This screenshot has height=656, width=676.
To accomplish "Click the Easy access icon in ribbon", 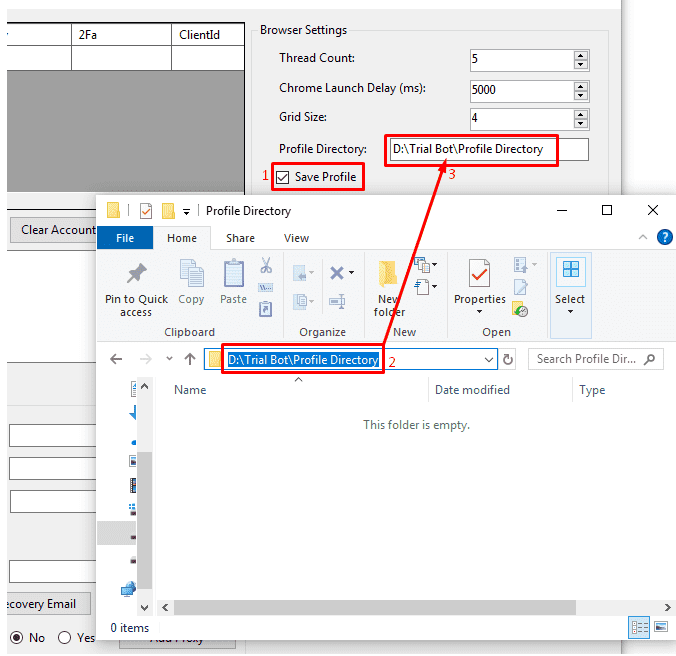I will [422, 287].
